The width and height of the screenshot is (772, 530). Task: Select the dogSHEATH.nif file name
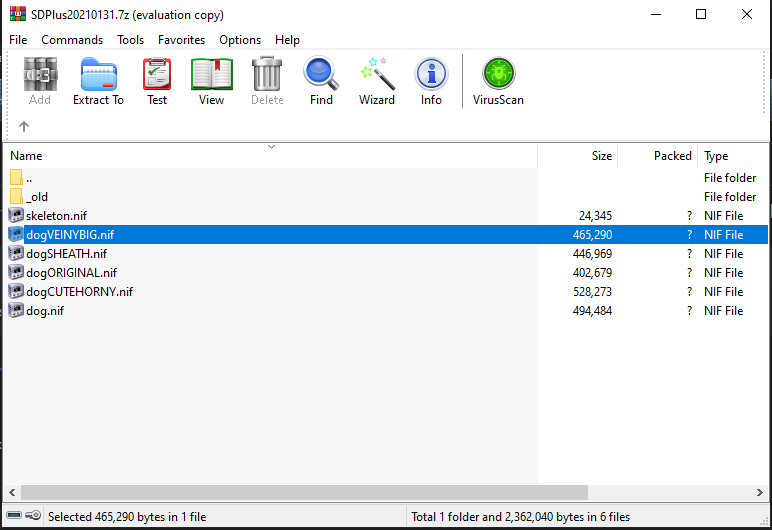[x=66, y=254]
